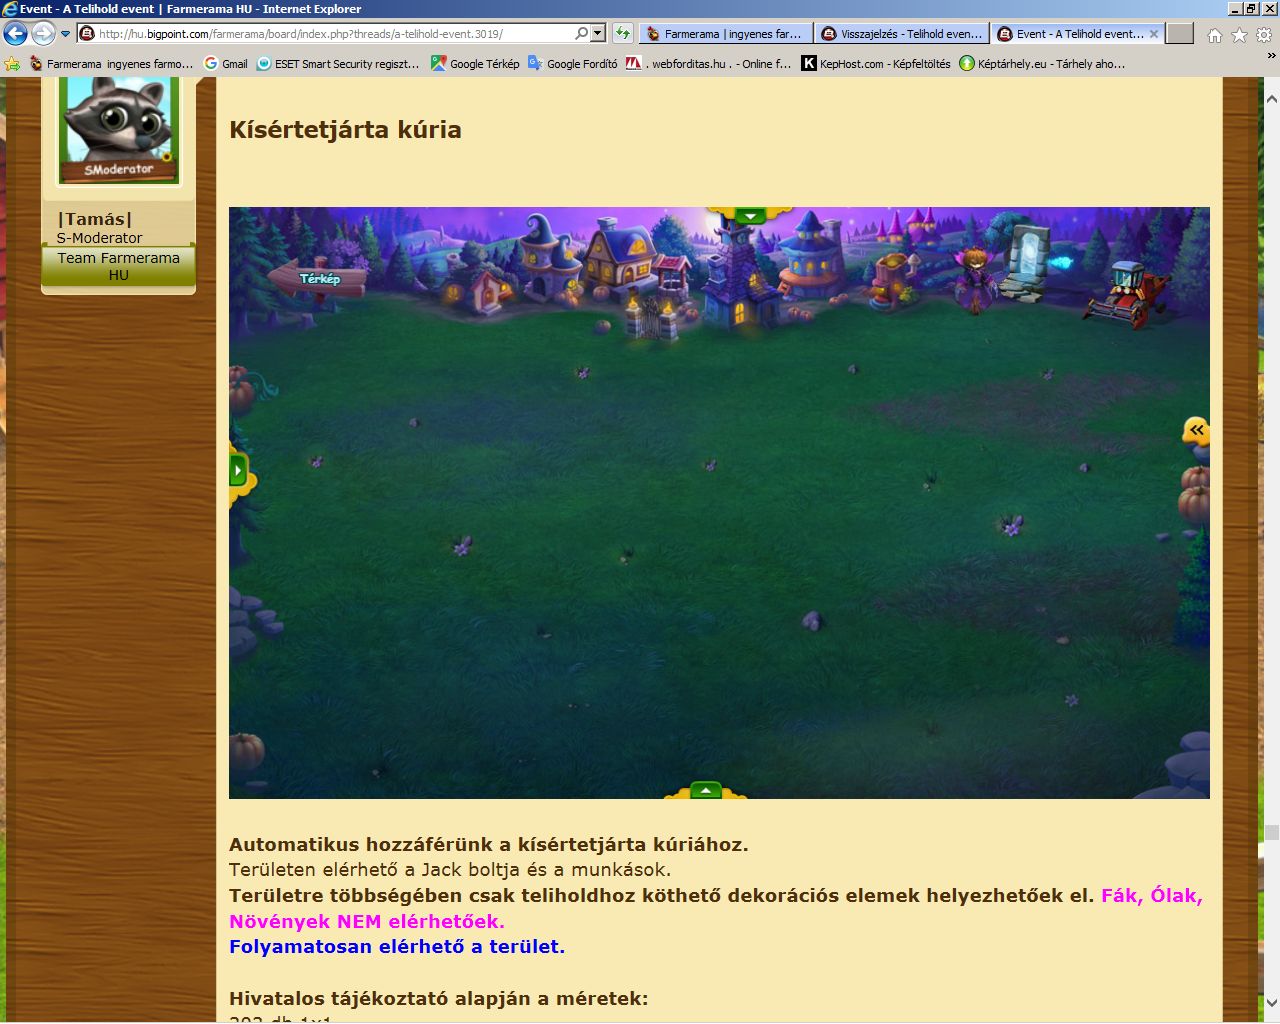This screenshot has width=1280, height=1024.
Task: Click the glowing stone portal in the image
Action: pyautogui.click(x=1025, y=262)
